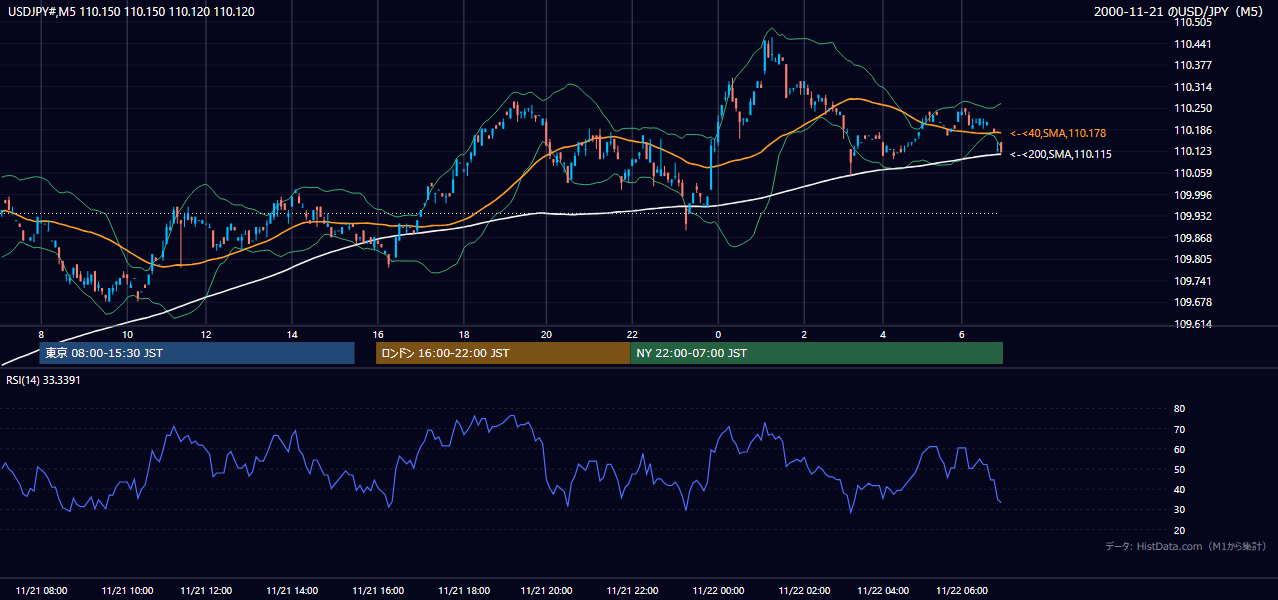Click RSI scale level 60
Screen dimensions: 1278x600
pyautogui.click(x=1179, y=449)
